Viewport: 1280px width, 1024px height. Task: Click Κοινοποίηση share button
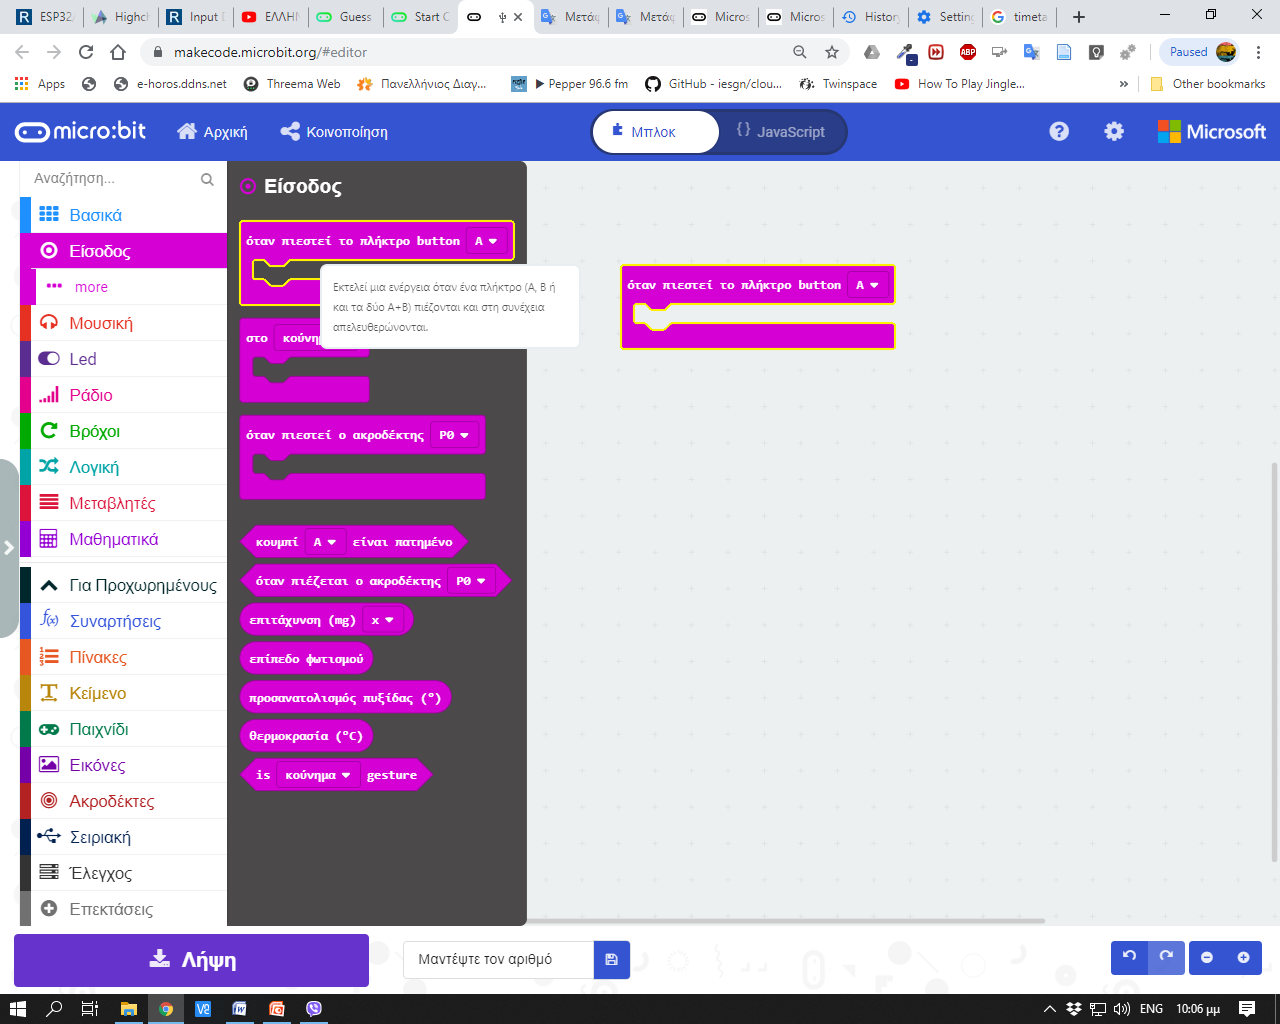tap(334, 132)
